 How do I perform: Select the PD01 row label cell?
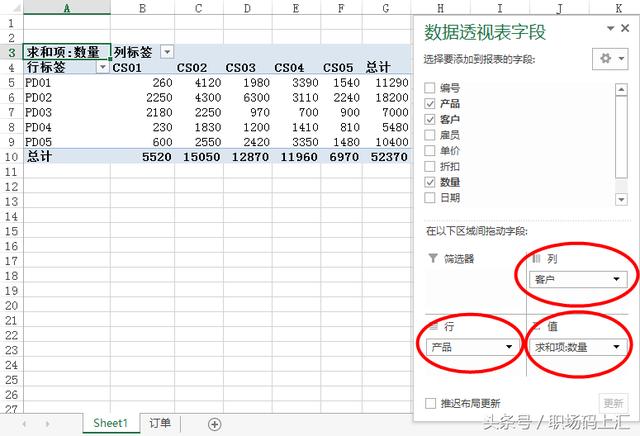pyautogui.click(x=67, y=83)
